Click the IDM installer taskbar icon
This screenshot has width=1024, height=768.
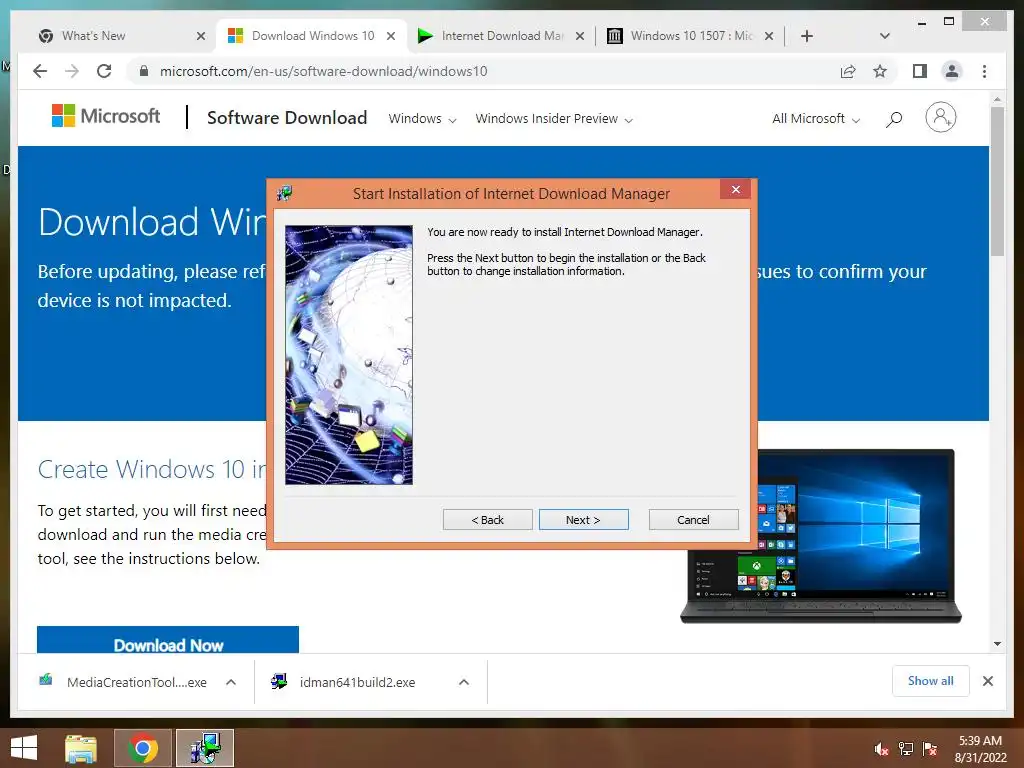click(x=204, y=748)
